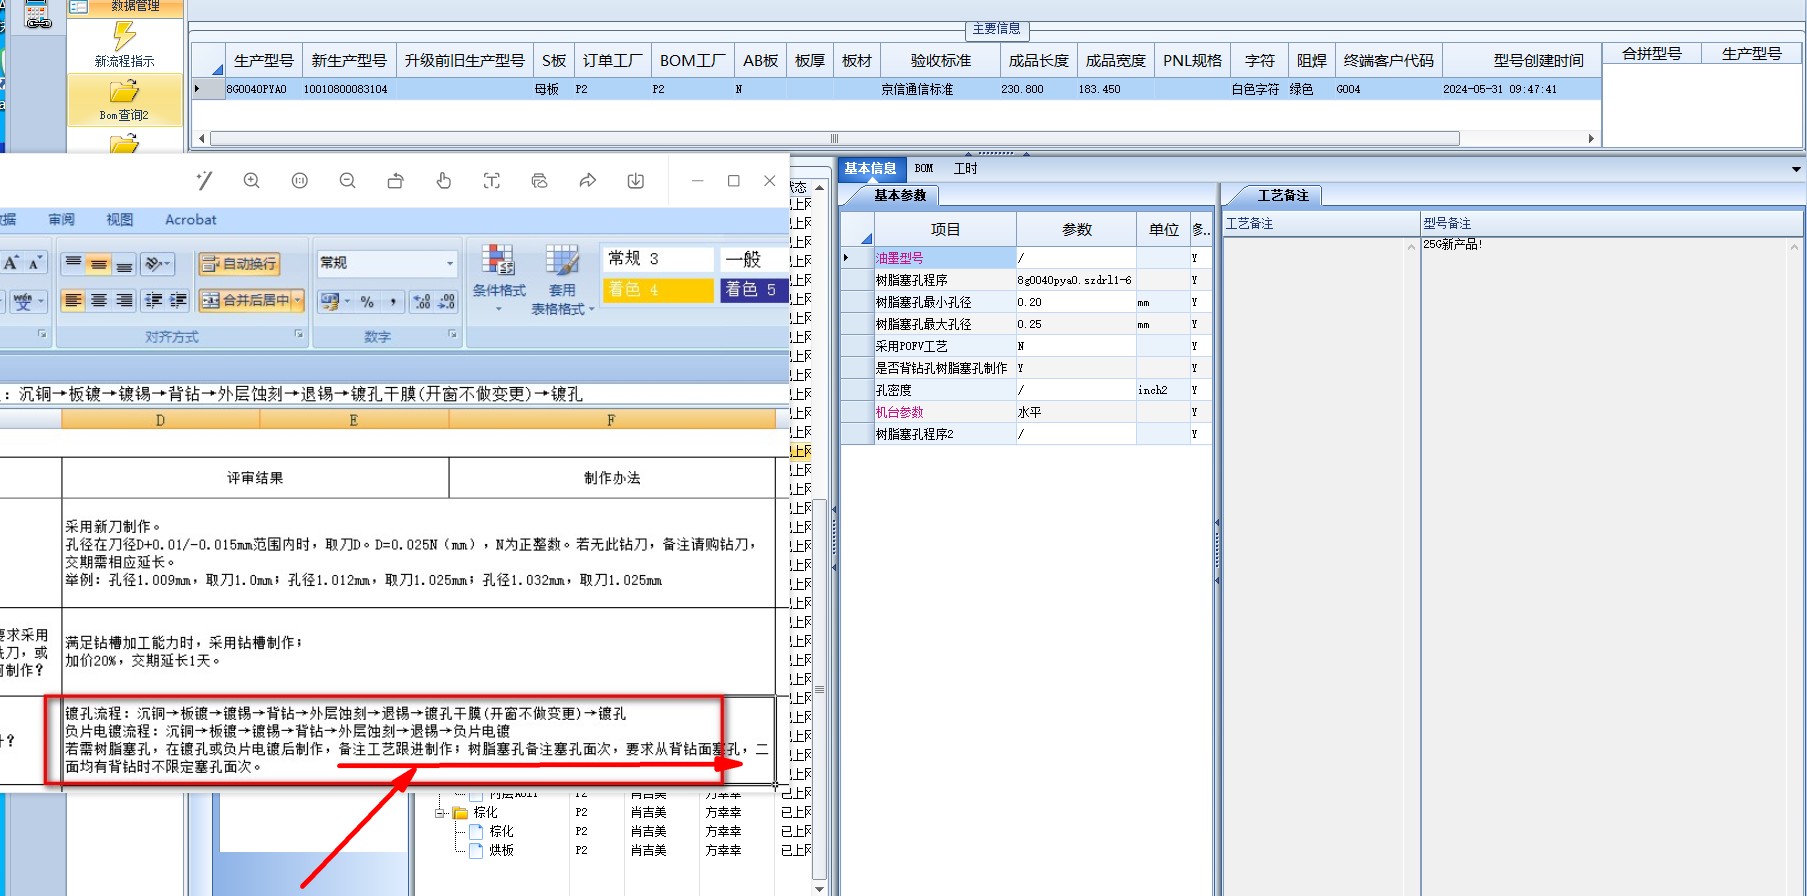The height and width of the screenshot is (896, 1807).
Task: Click the increase font size A icon
Action: 11,263
